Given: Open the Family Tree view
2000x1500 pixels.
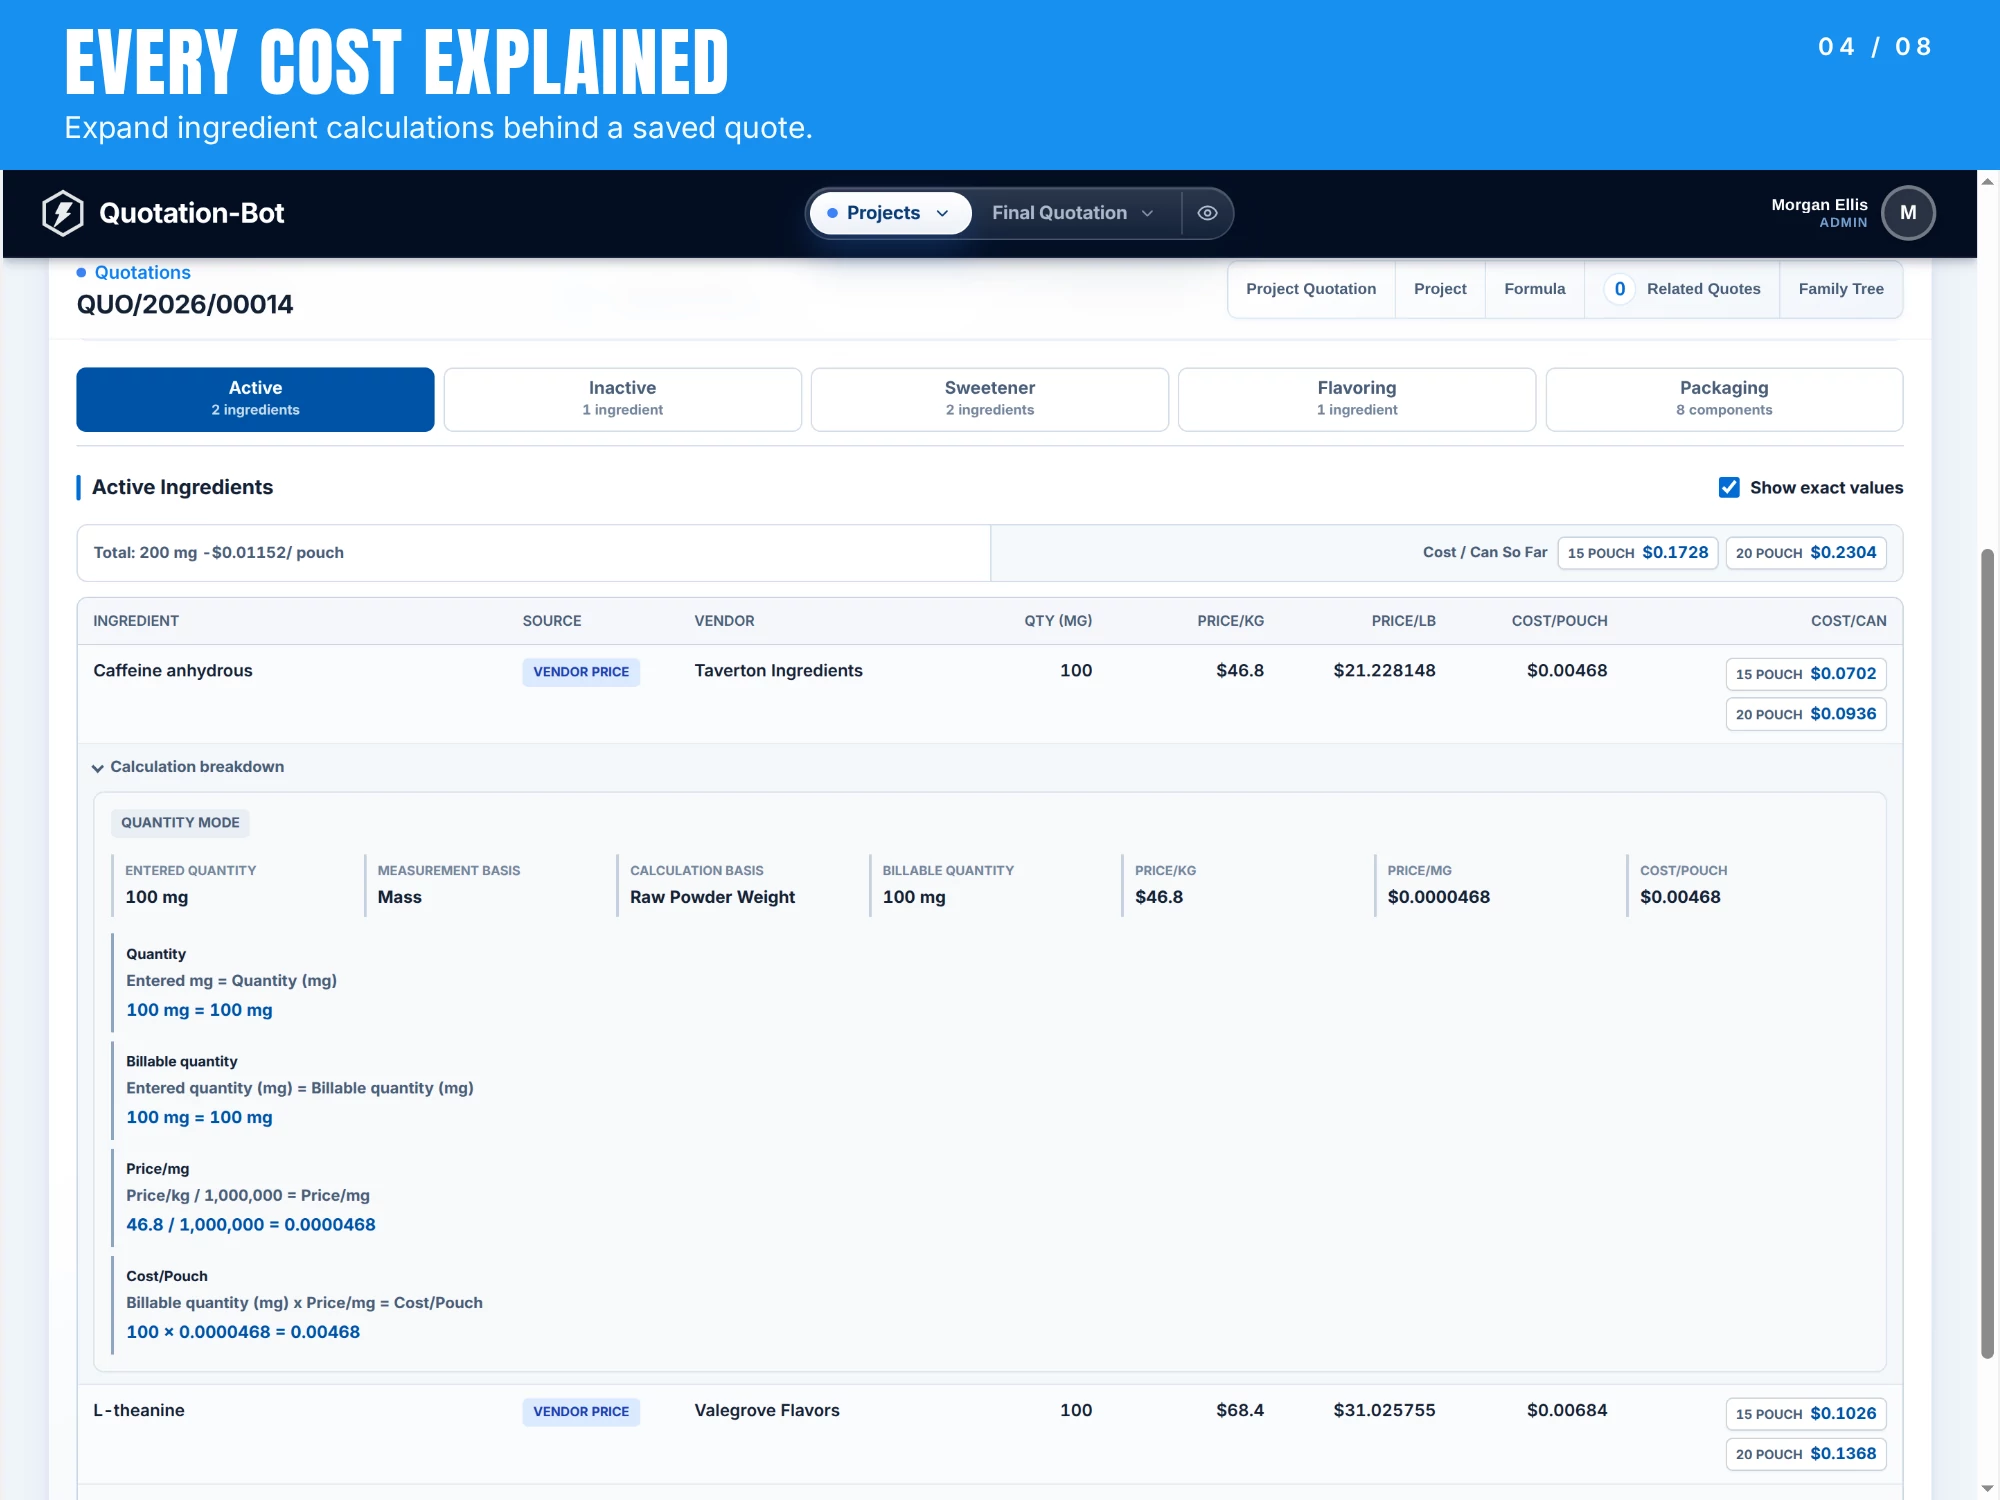Looking at the screenshot, I should point(1840,289).
